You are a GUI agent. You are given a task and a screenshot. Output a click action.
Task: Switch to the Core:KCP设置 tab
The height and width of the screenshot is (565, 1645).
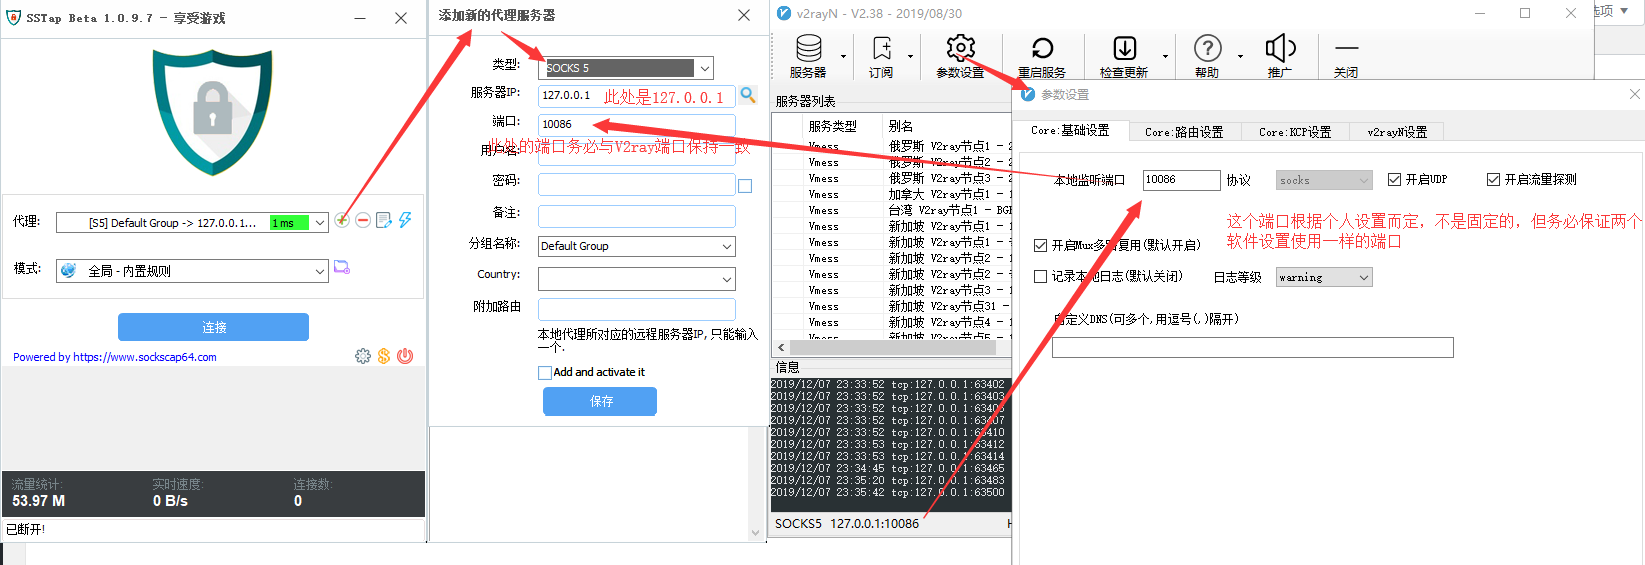(1295, 132)
